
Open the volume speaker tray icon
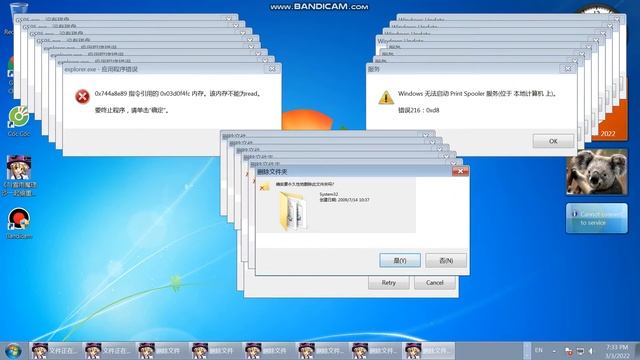tap(591, 351)
